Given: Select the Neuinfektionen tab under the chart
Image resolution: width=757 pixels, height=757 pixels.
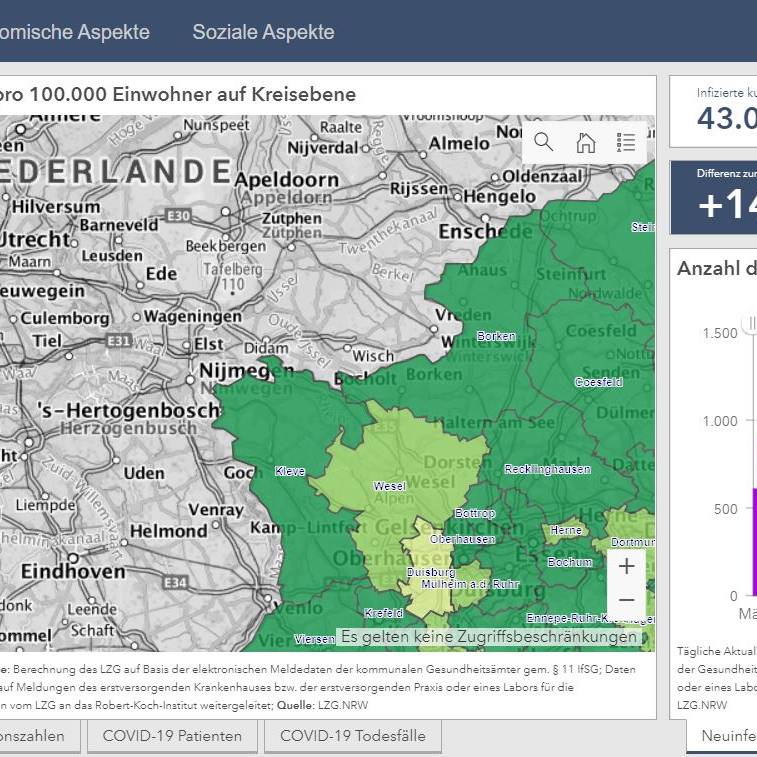Looking at the screenshot, I should [727, 736].
